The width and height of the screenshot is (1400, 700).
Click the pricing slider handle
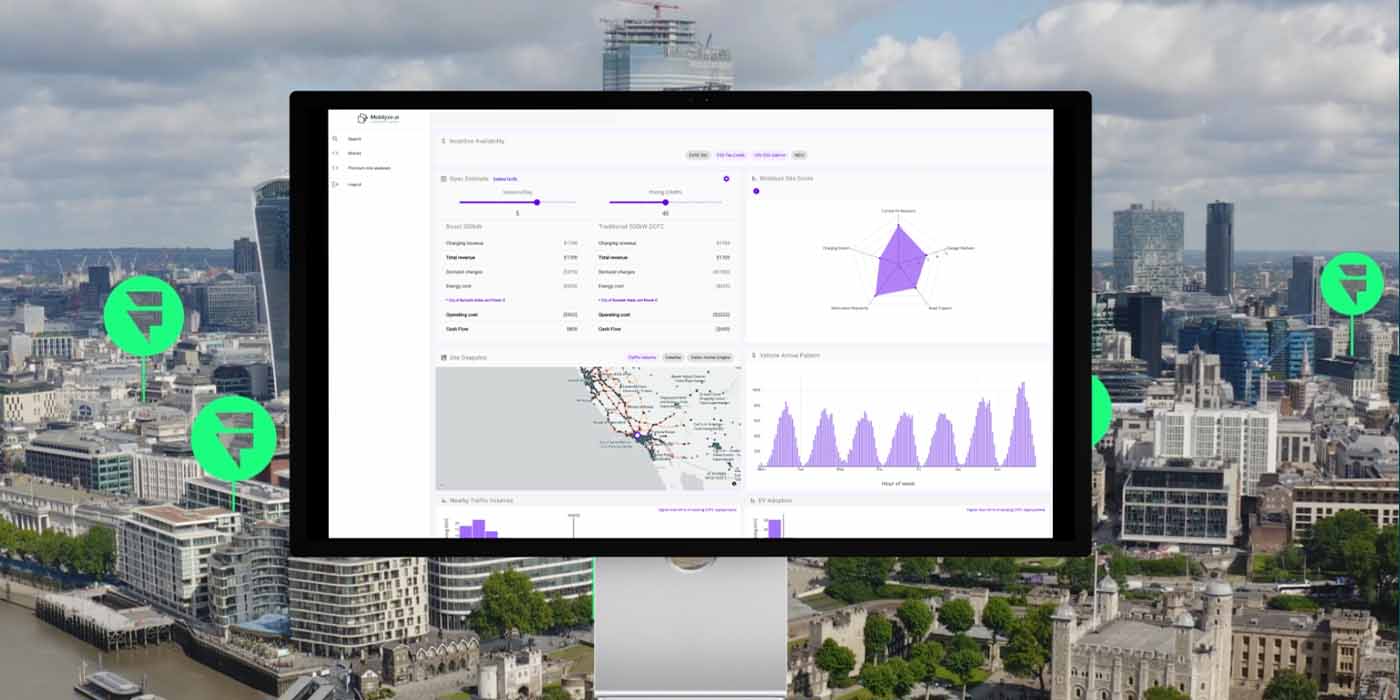[665, 202]
